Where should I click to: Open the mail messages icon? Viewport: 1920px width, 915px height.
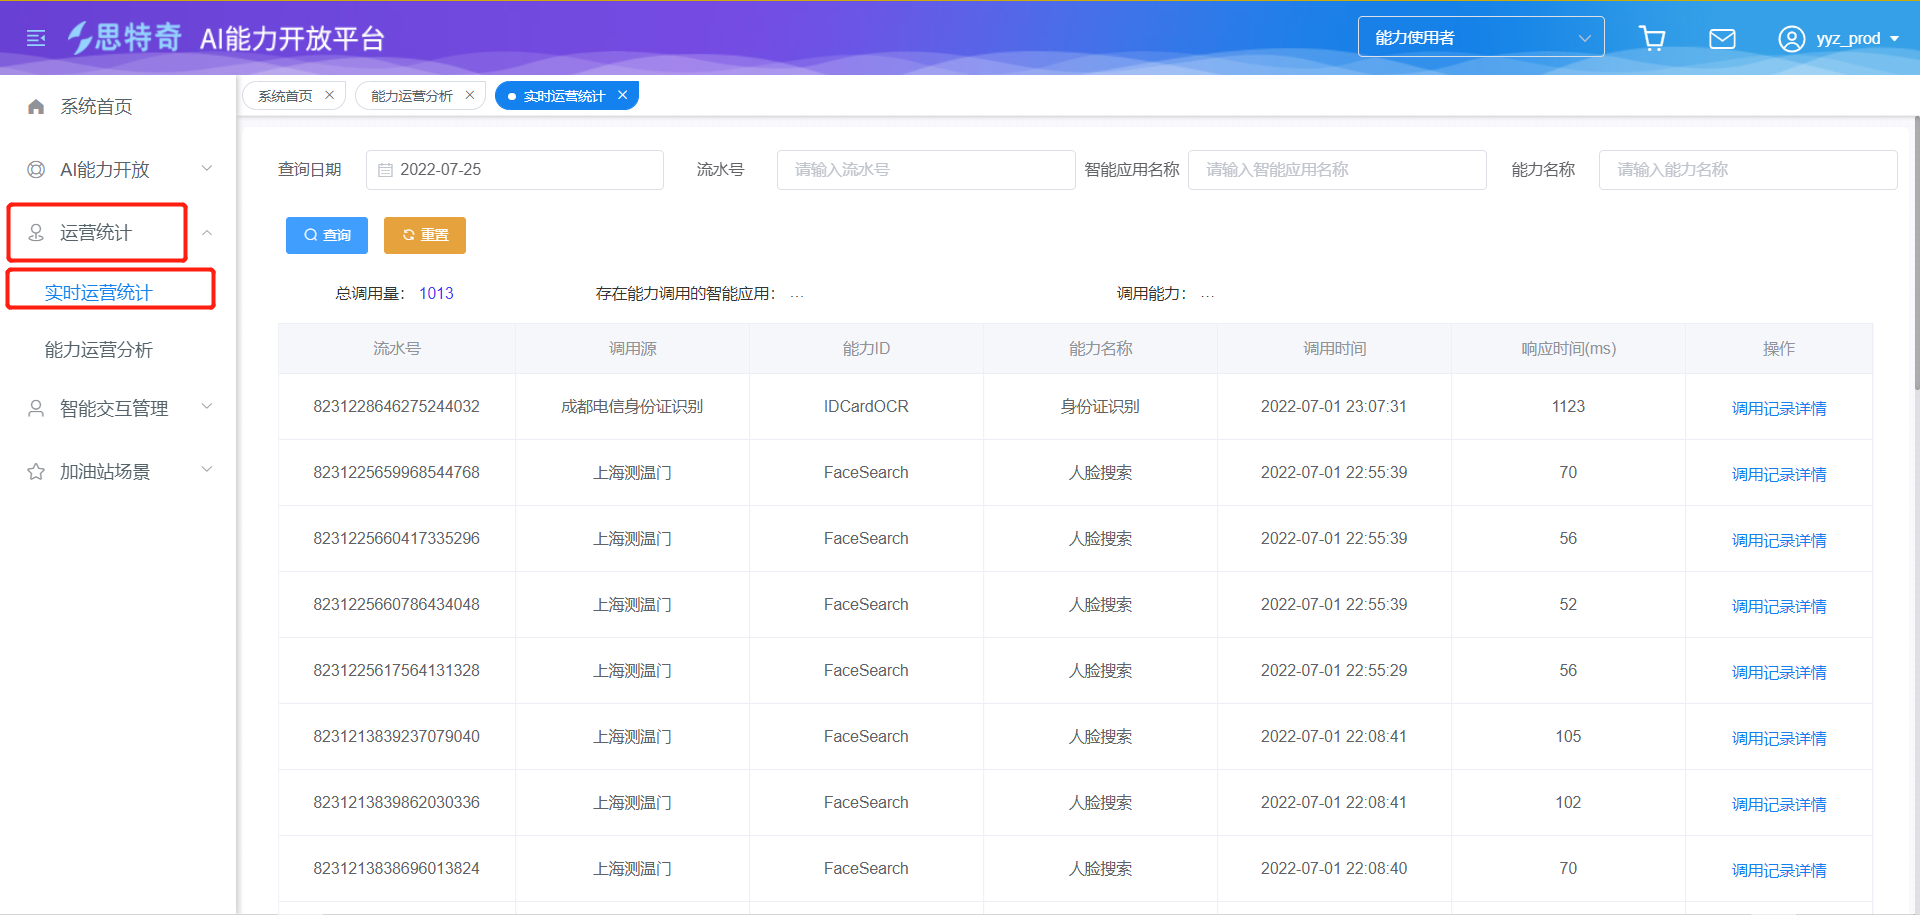pos(1722,39)
